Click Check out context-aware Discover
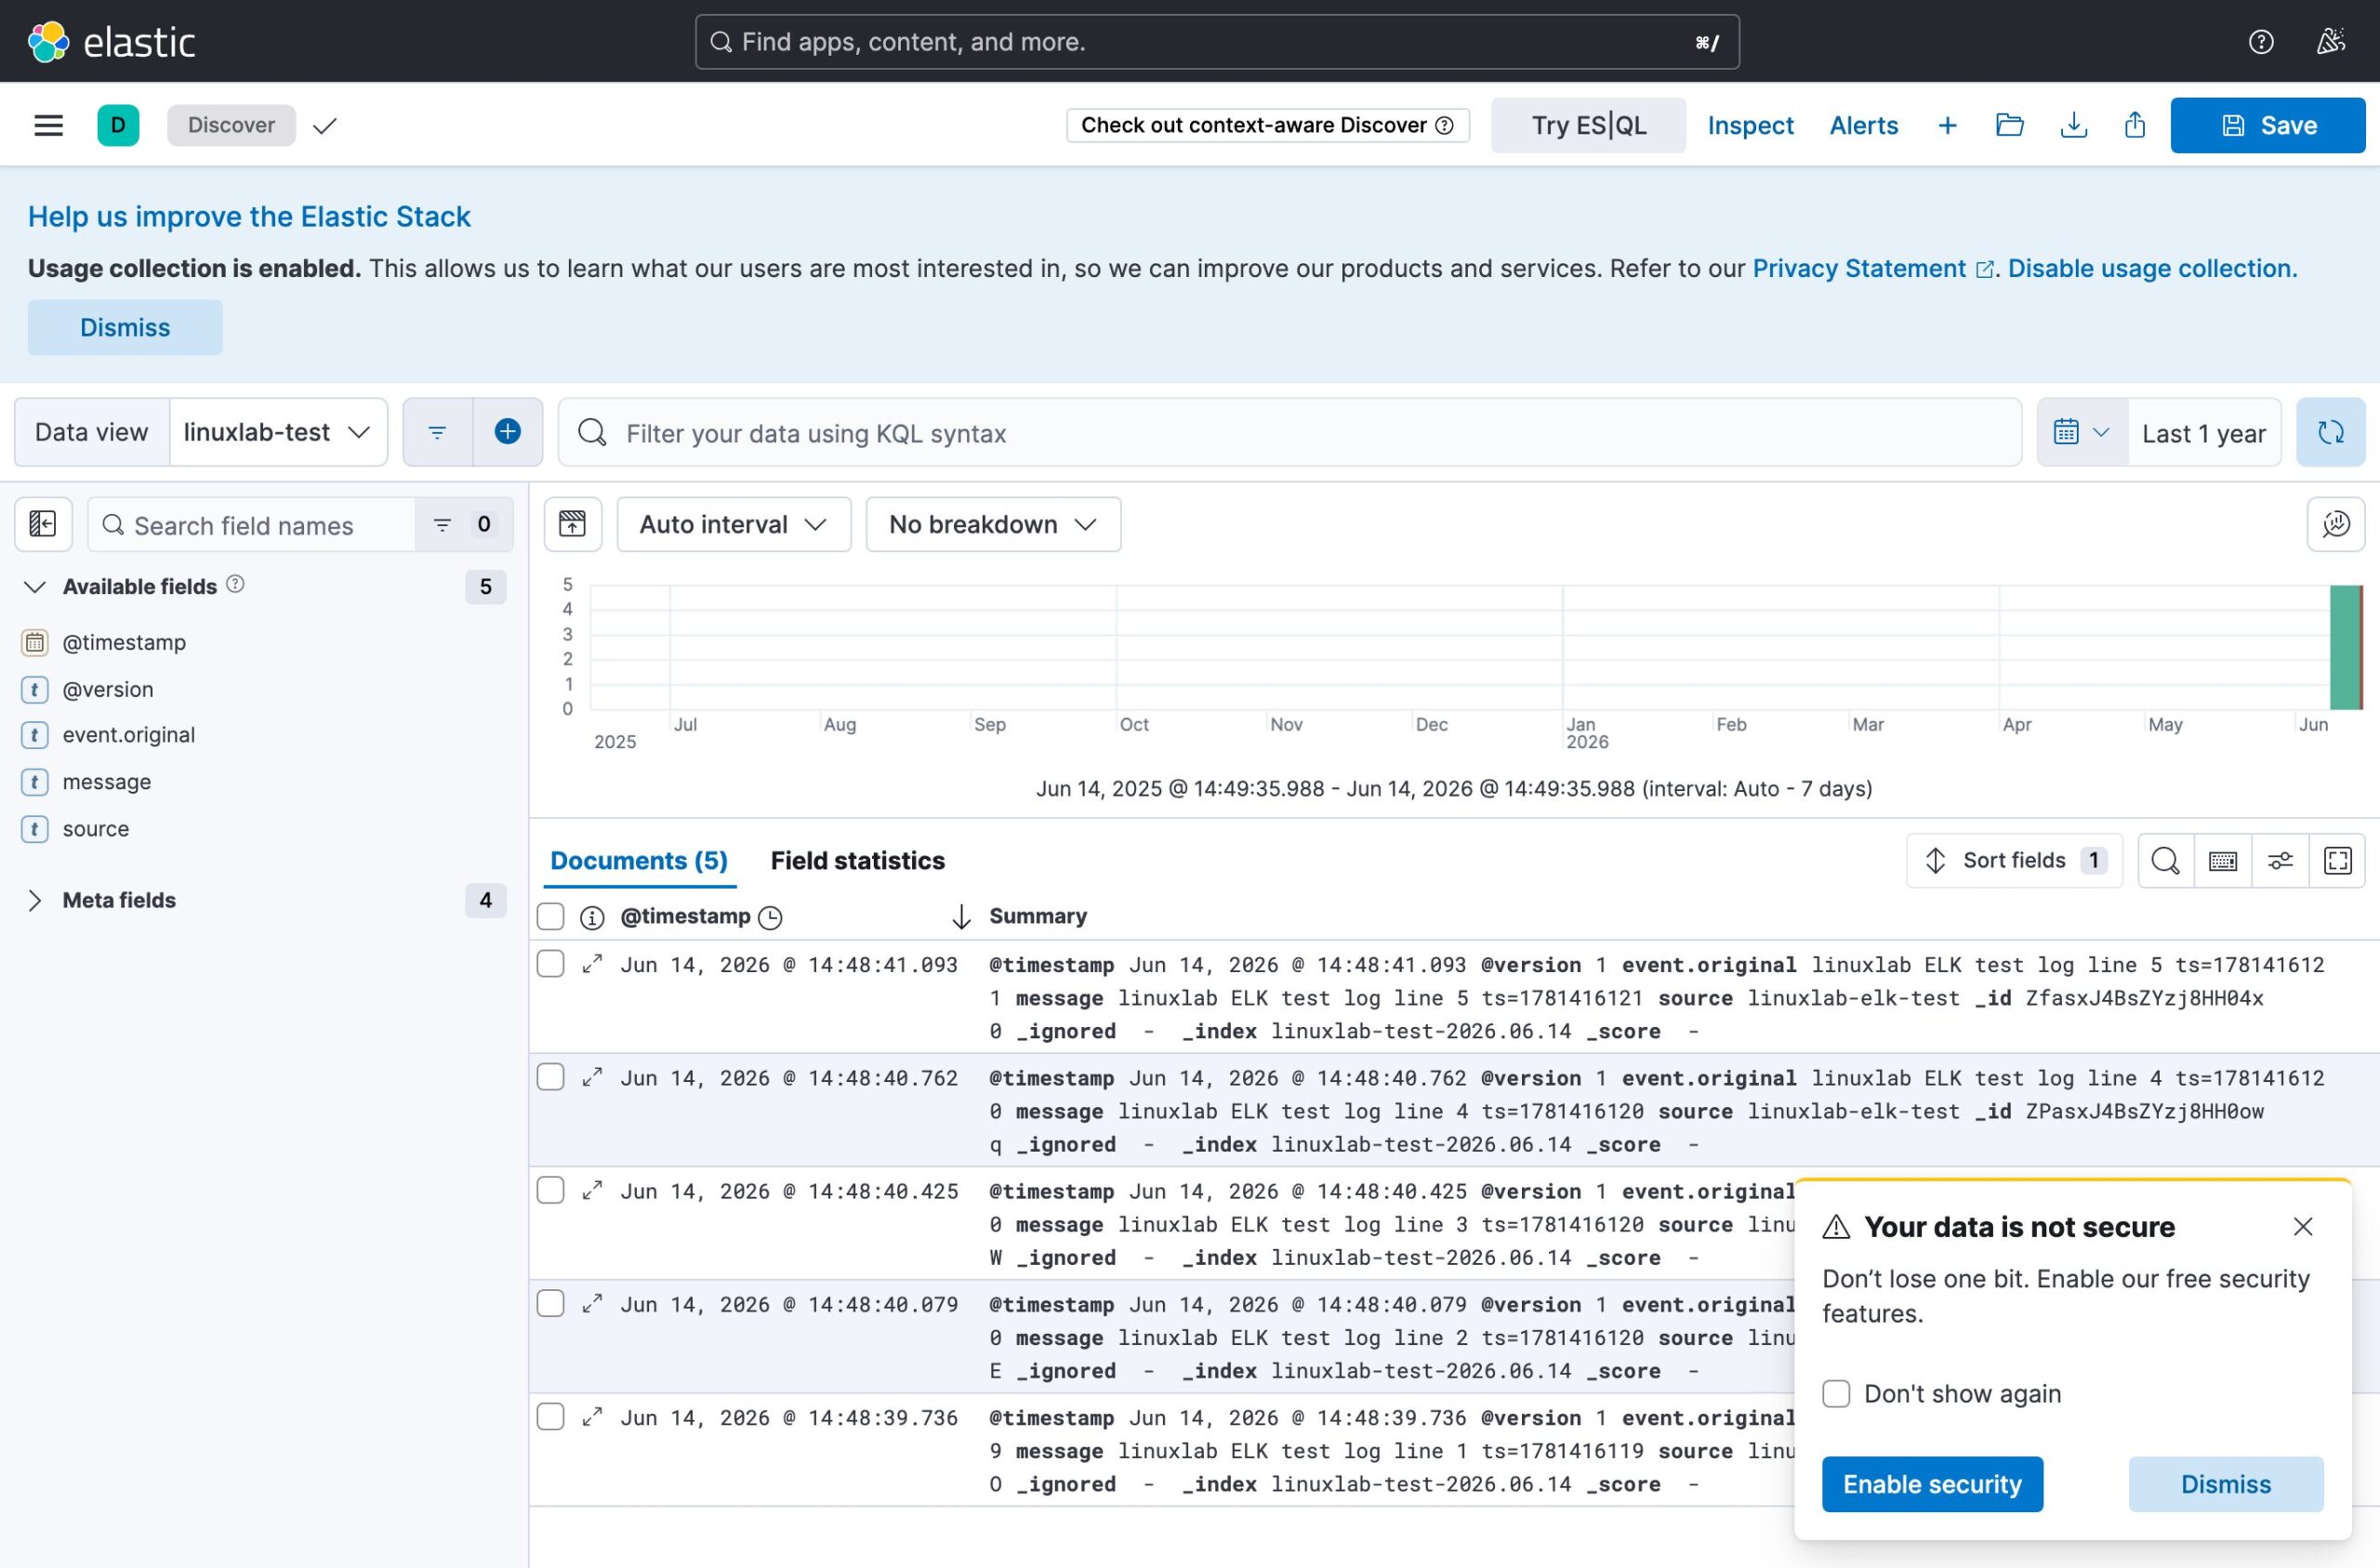 coord(1267,125)
